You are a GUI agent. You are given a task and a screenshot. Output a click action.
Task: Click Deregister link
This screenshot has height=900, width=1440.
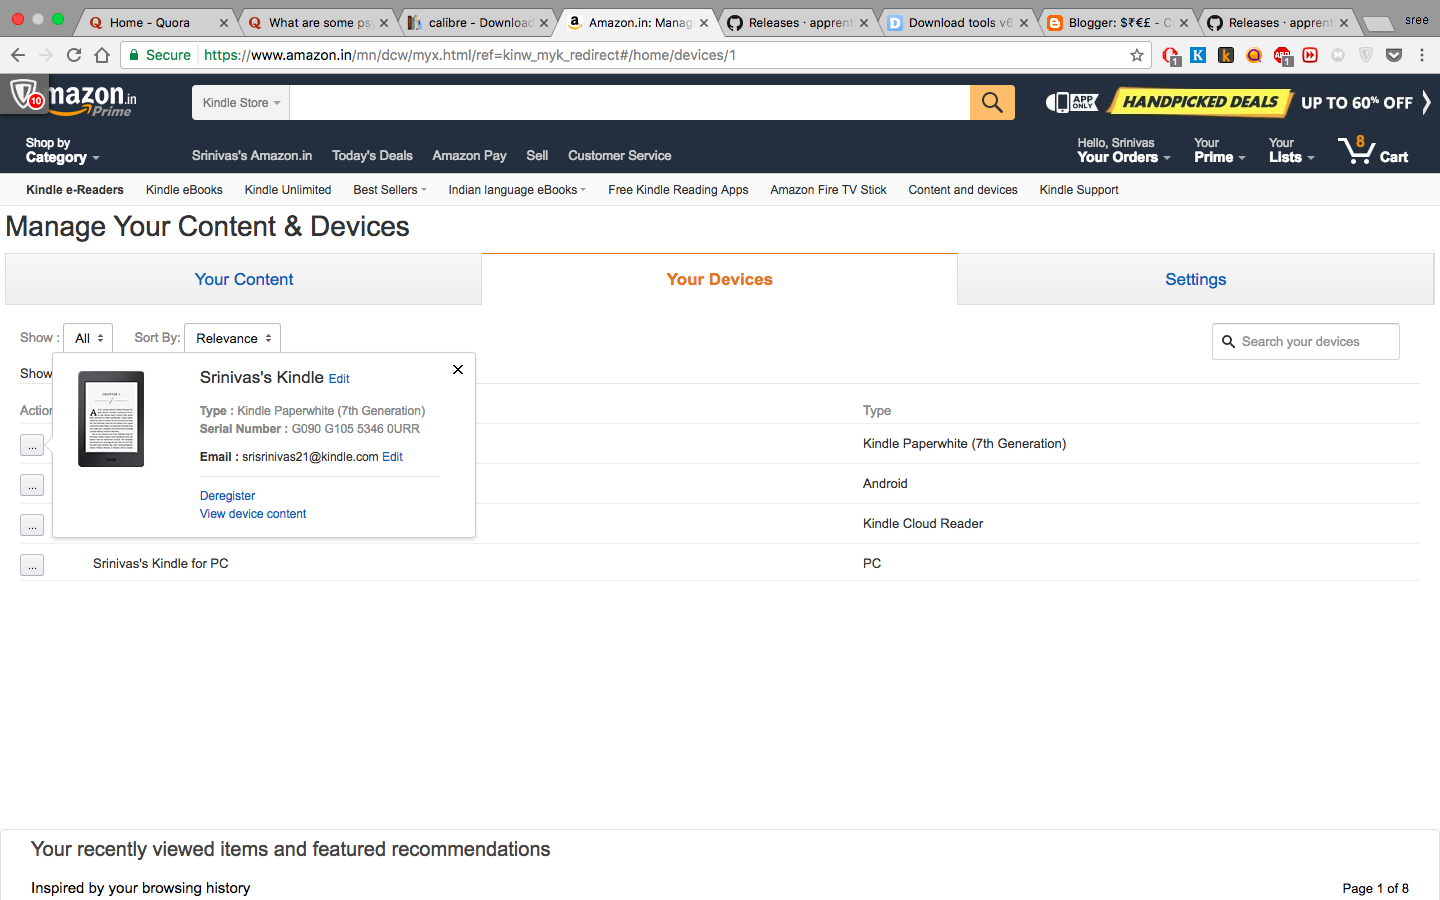(x=227, y=496)
